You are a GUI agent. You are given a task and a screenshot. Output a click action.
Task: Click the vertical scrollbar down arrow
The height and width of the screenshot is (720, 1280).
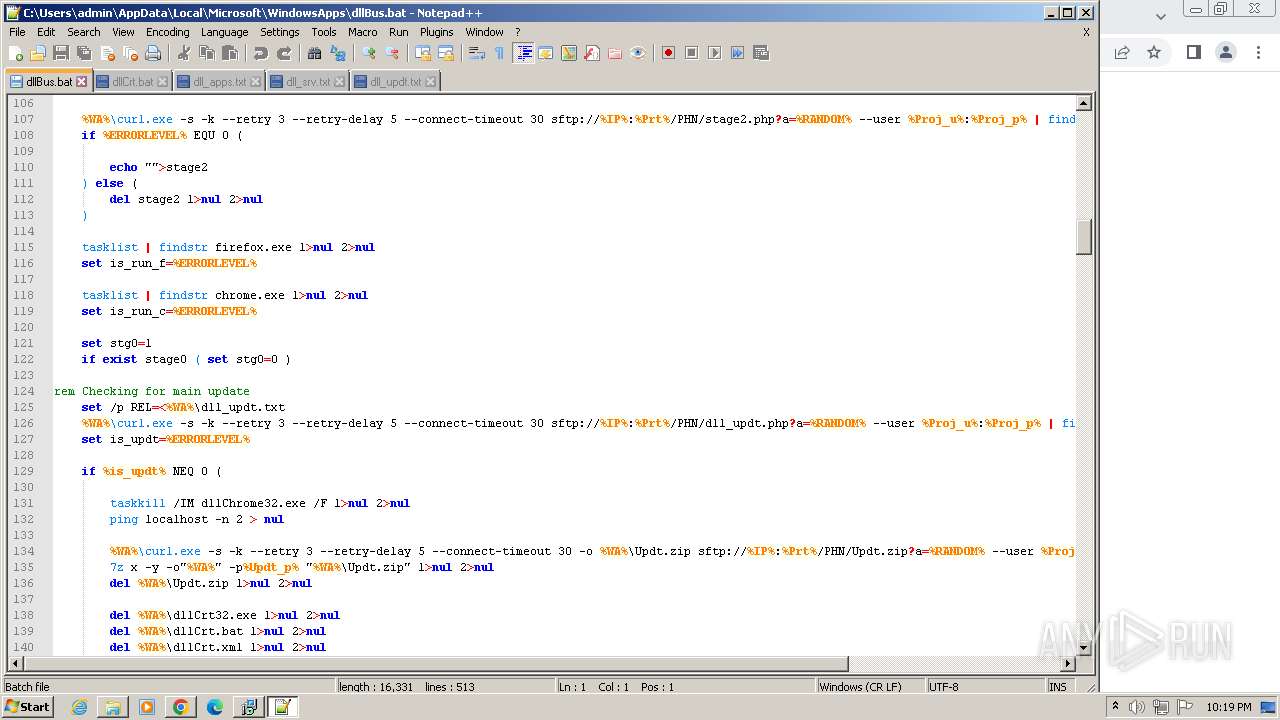[x=1084, y=648]
